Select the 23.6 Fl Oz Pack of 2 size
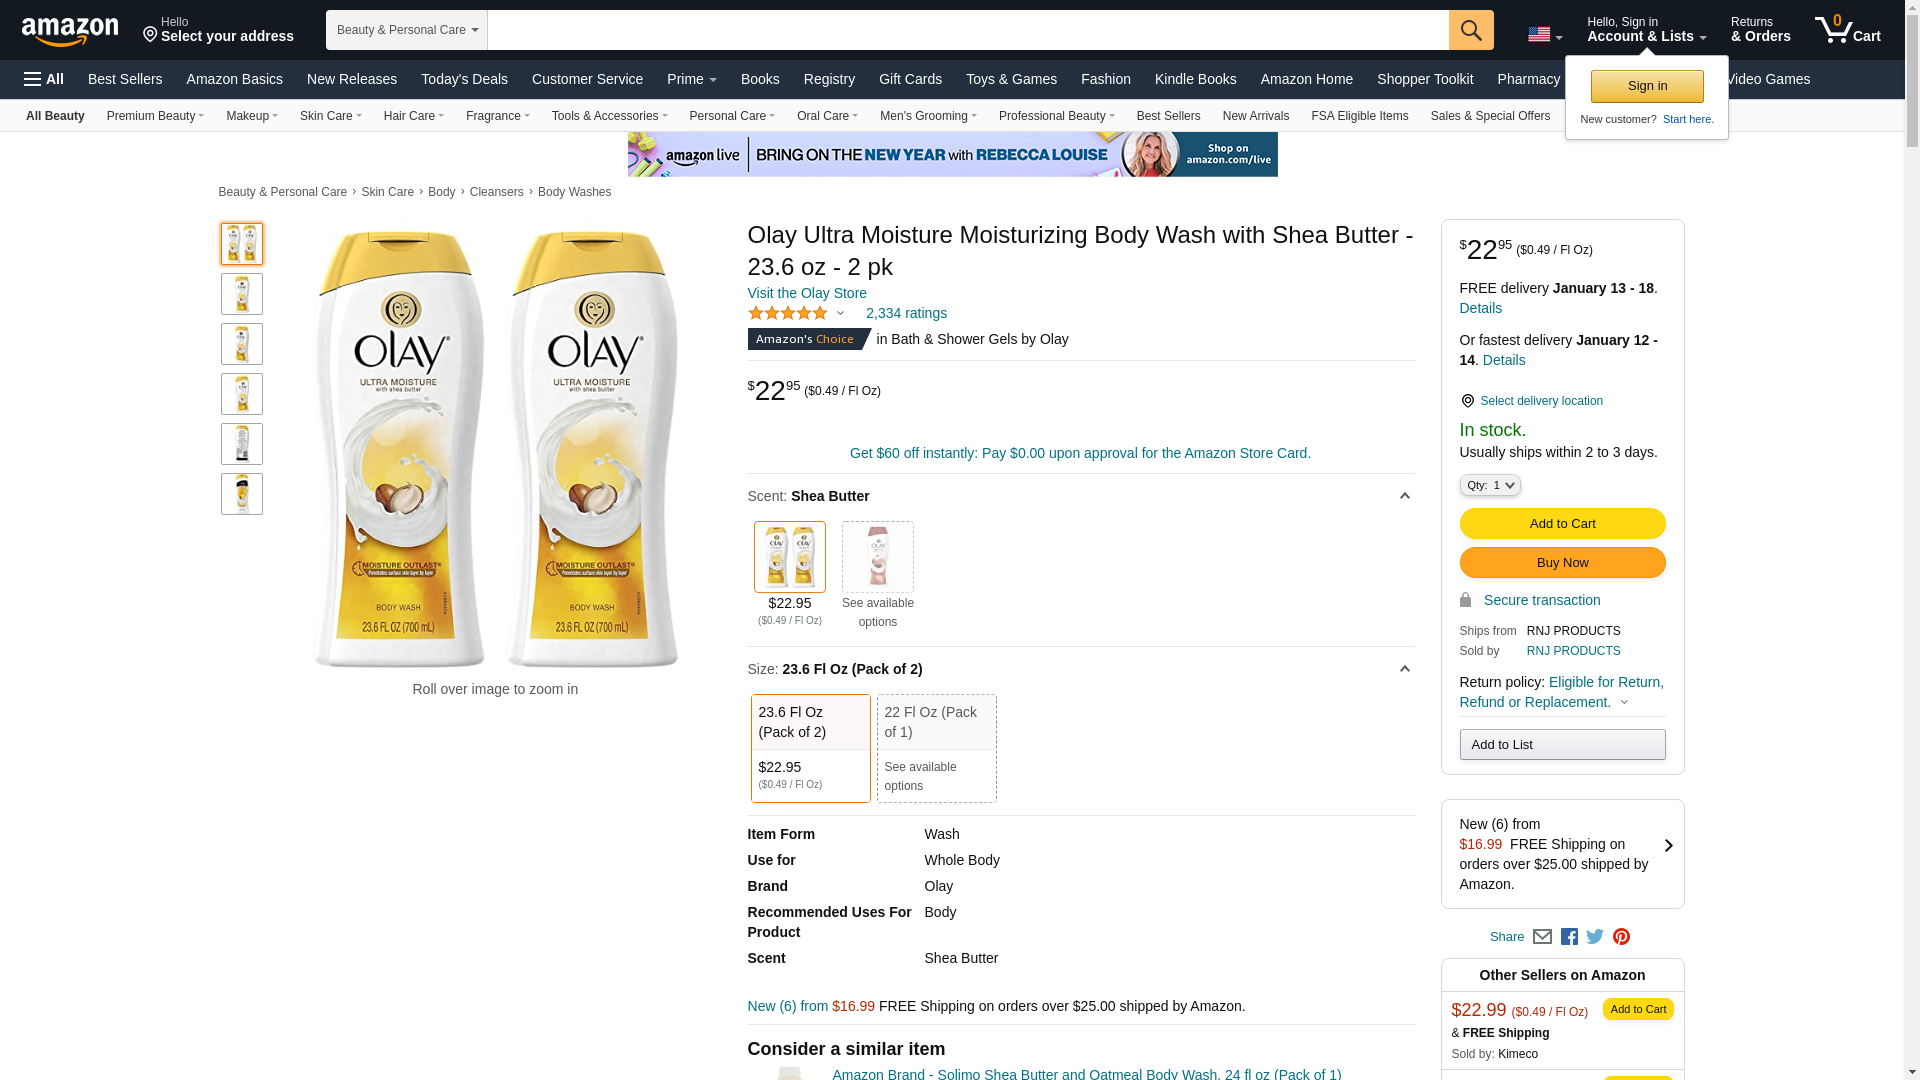Viewport: 1920px width, 1080px height. pos(810,748)
